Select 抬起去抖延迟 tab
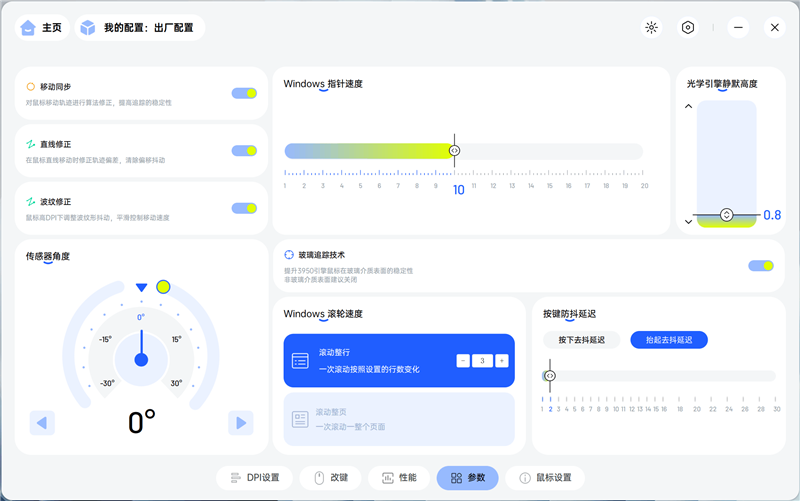 669,340
